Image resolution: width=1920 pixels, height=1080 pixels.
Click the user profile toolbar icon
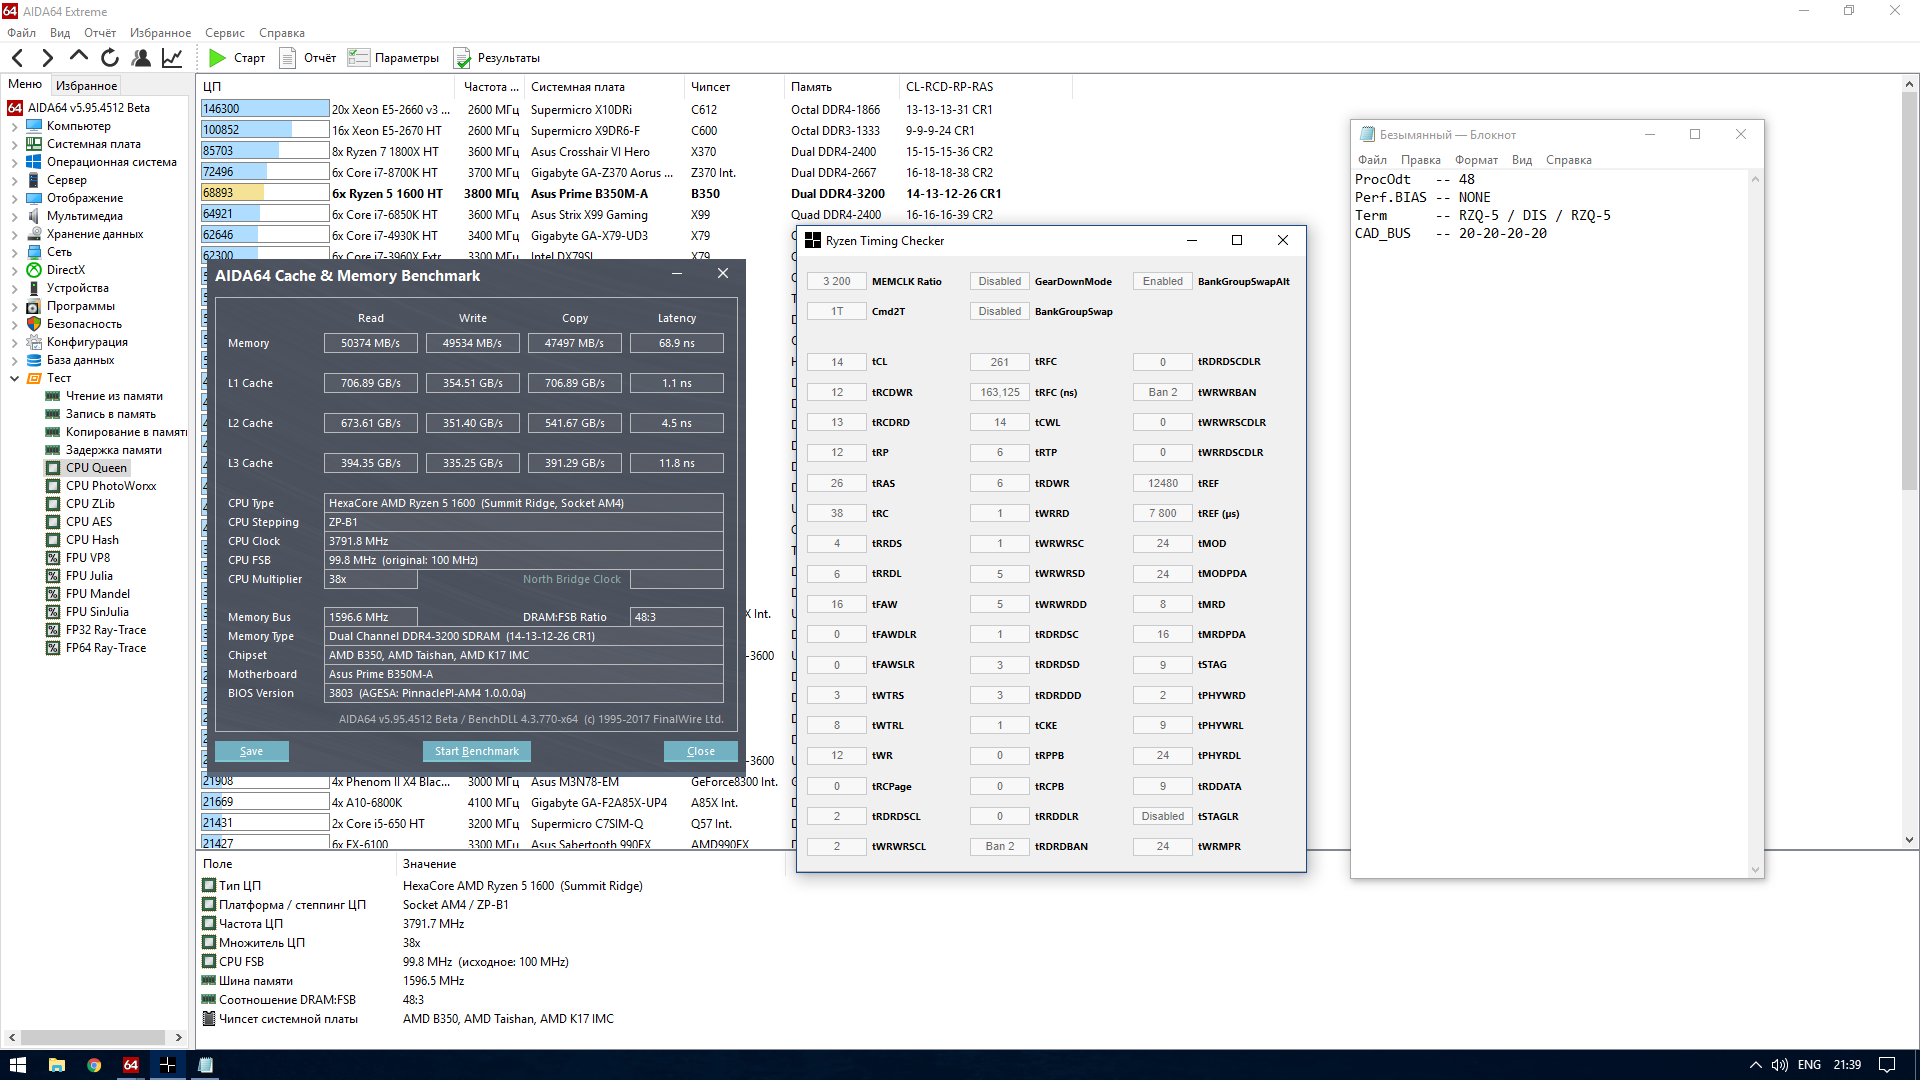coord(141,58)
